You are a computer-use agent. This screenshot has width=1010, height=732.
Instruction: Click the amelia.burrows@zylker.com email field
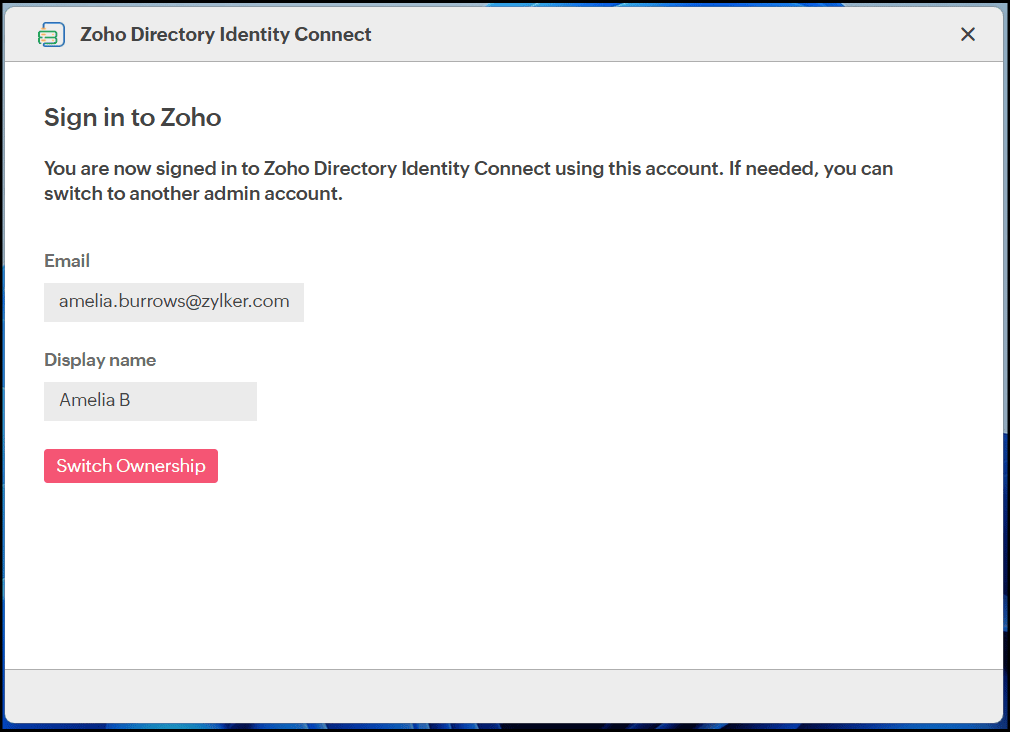pyautogui.click(x=174, y=302)
